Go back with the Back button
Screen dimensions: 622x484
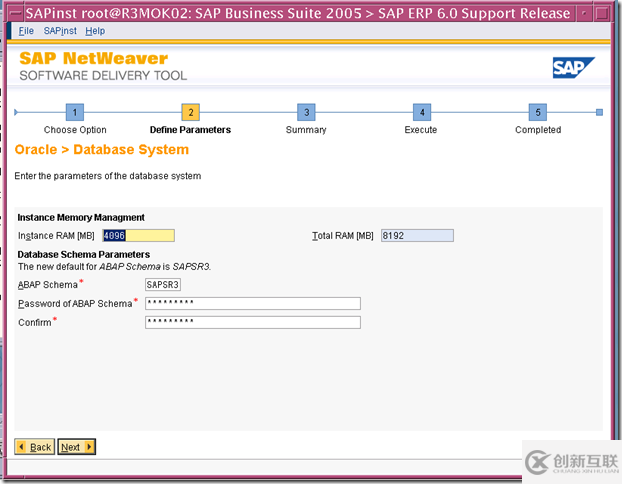[35, 447]
